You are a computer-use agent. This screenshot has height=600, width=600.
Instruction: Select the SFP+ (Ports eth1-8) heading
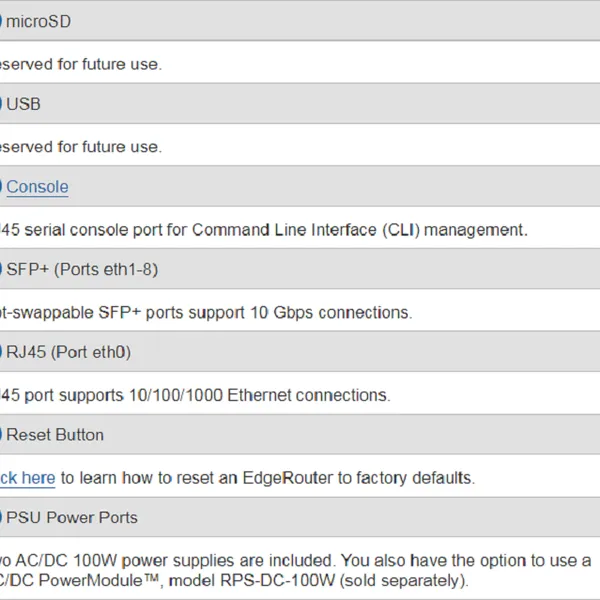[x=82, y=270]
